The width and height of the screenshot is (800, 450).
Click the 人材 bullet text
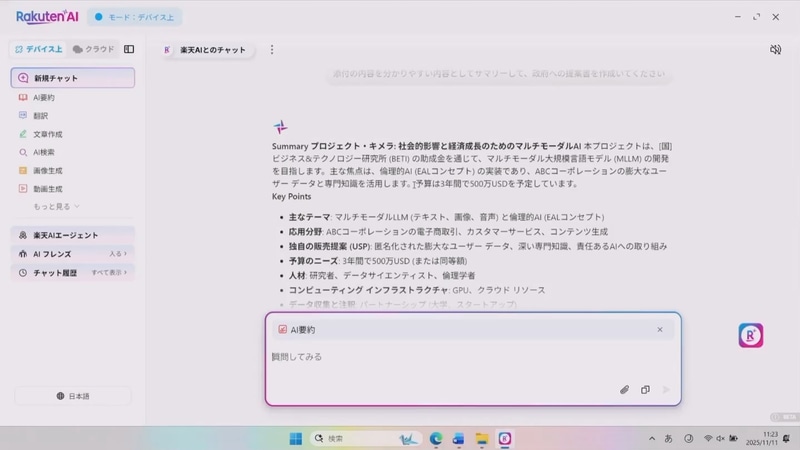point(382,276)
